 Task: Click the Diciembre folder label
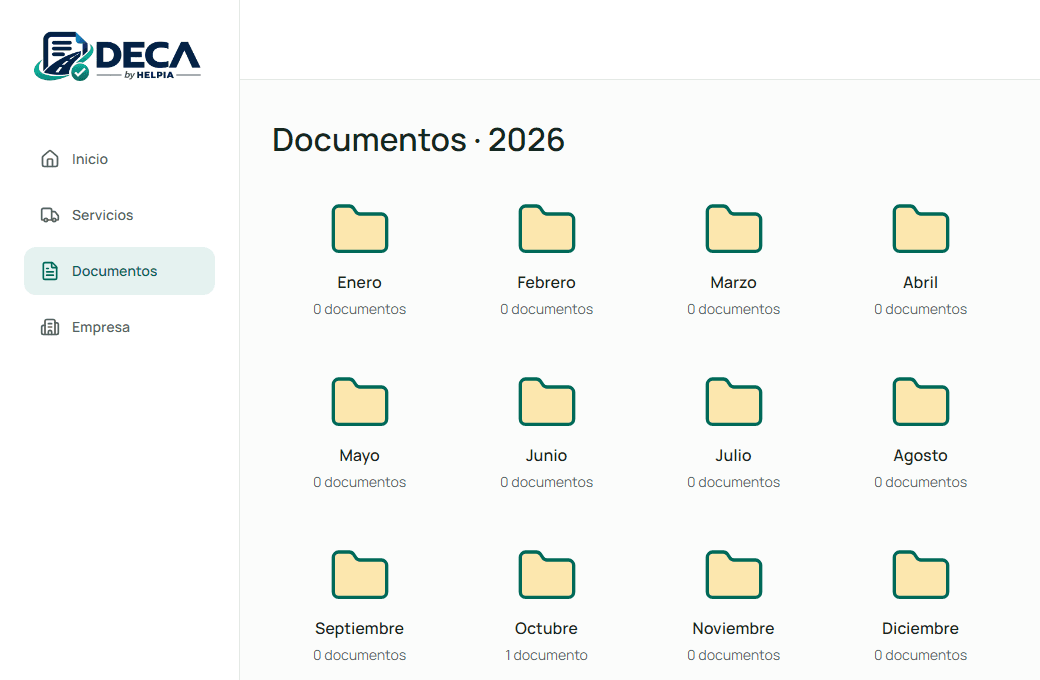point(921,628)
